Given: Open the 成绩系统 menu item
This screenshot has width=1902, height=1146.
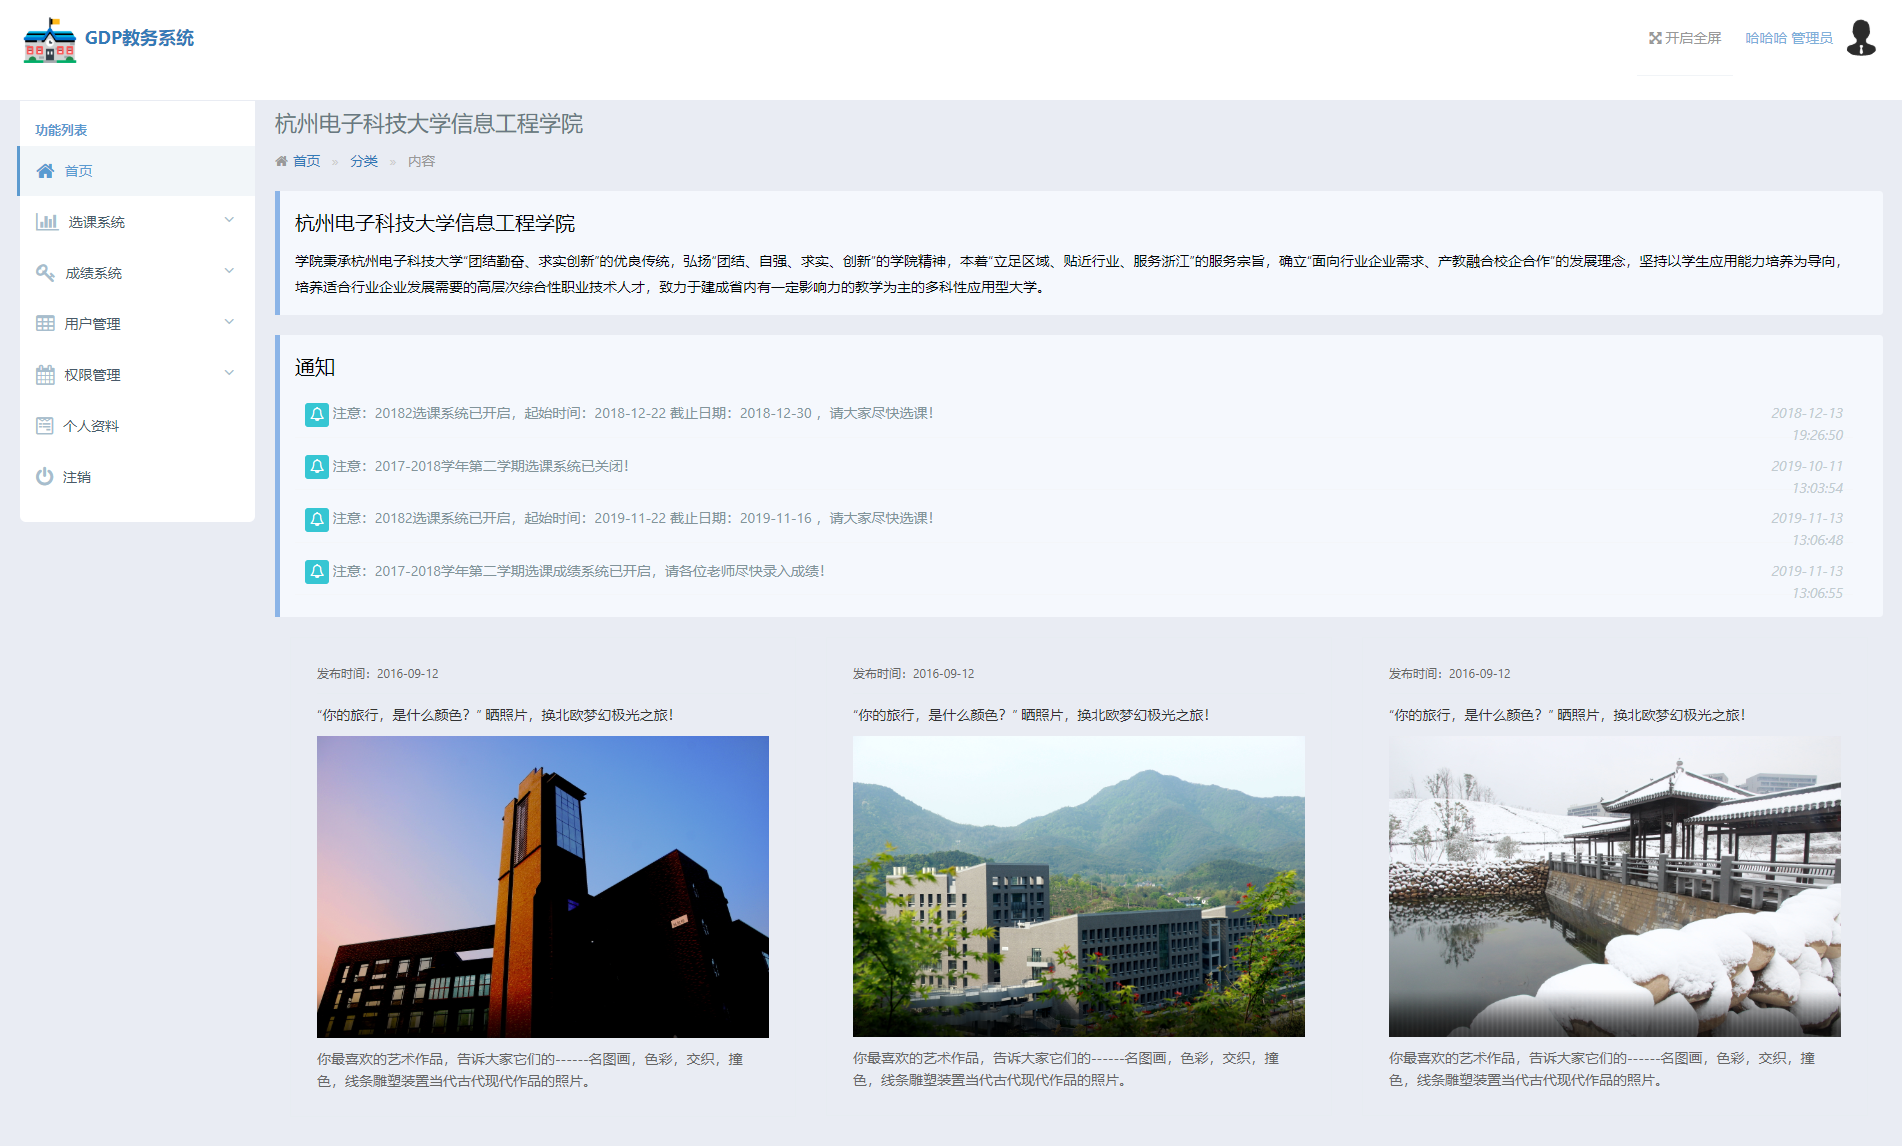Looking at the screenshot, I should click(x=137, y=273).
